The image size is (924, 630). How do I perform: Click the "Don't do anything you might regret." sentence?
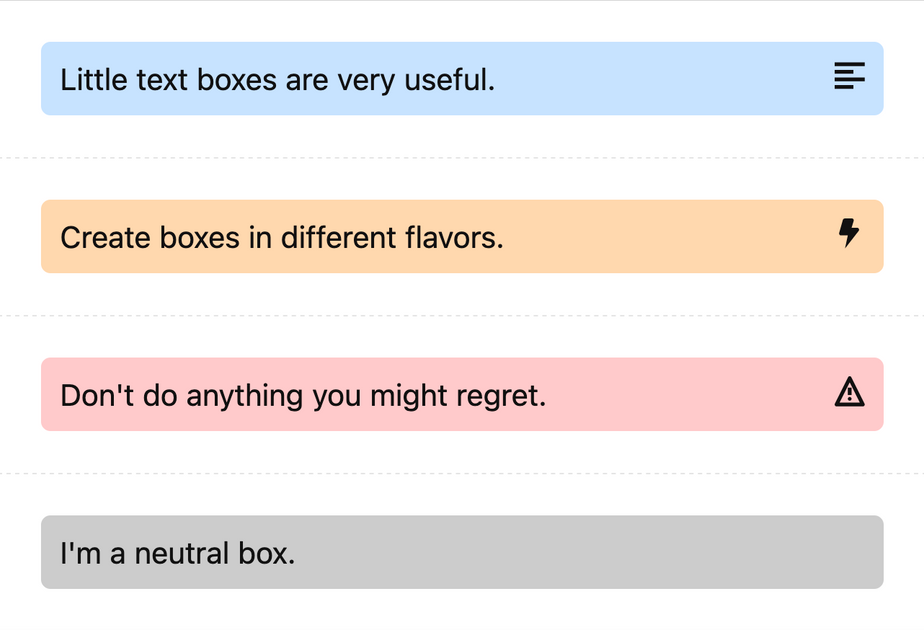coord(303,395)
